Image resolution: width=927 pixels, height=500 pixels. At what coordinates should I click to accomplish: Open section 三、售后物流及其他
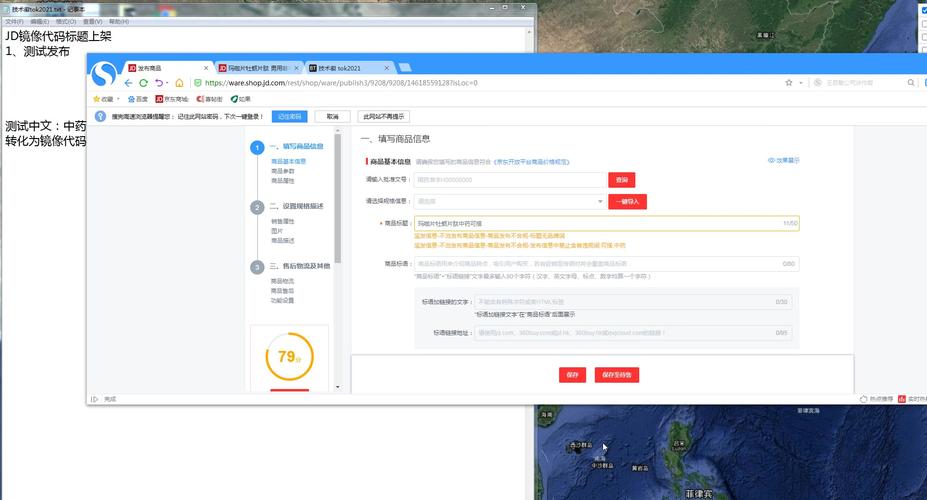pos(300,266)
